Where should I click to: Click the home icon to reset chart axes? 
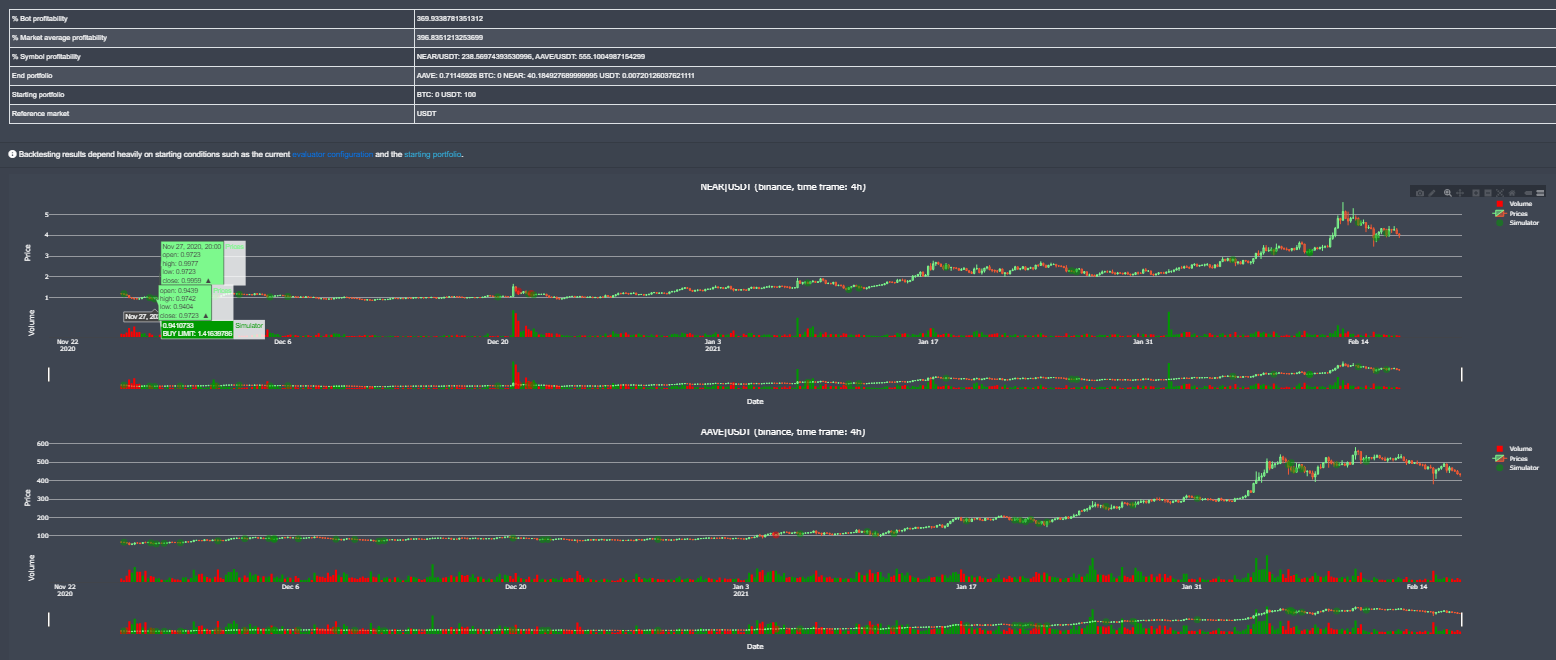pos(1512,193)
